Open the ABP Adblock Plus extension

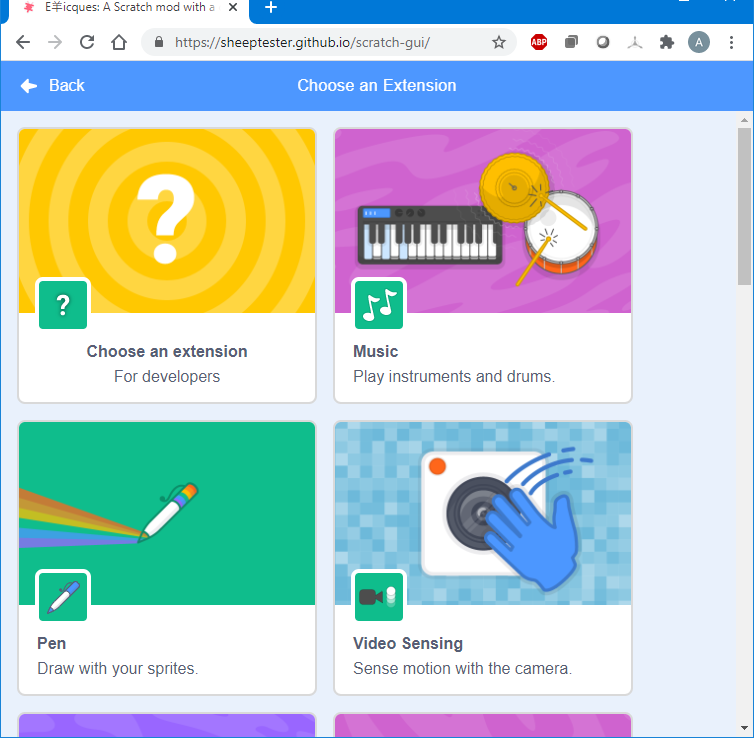point(539,42)
